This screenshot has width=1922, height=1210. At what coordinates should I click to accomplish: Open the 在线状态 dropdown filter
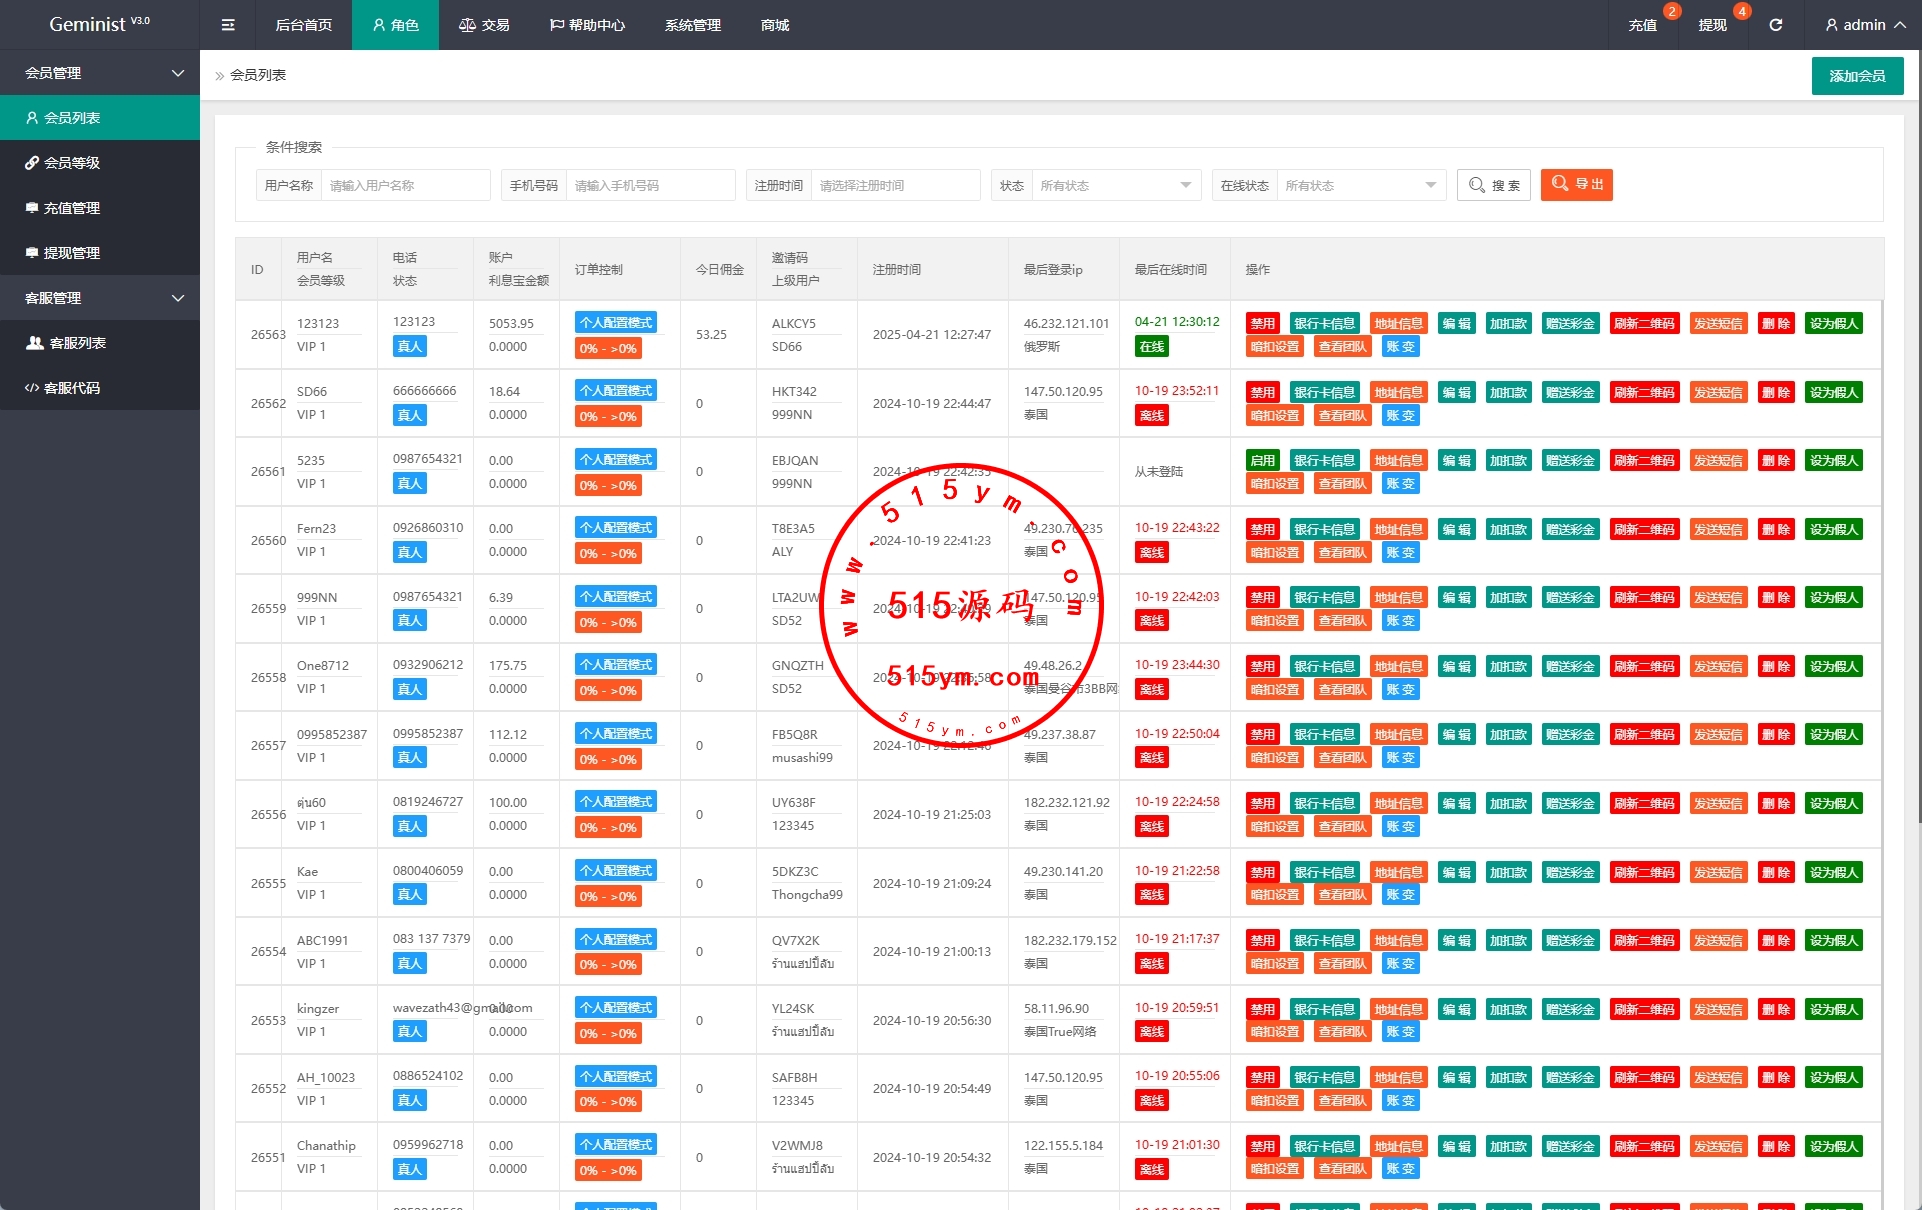tap(1360, 186)
